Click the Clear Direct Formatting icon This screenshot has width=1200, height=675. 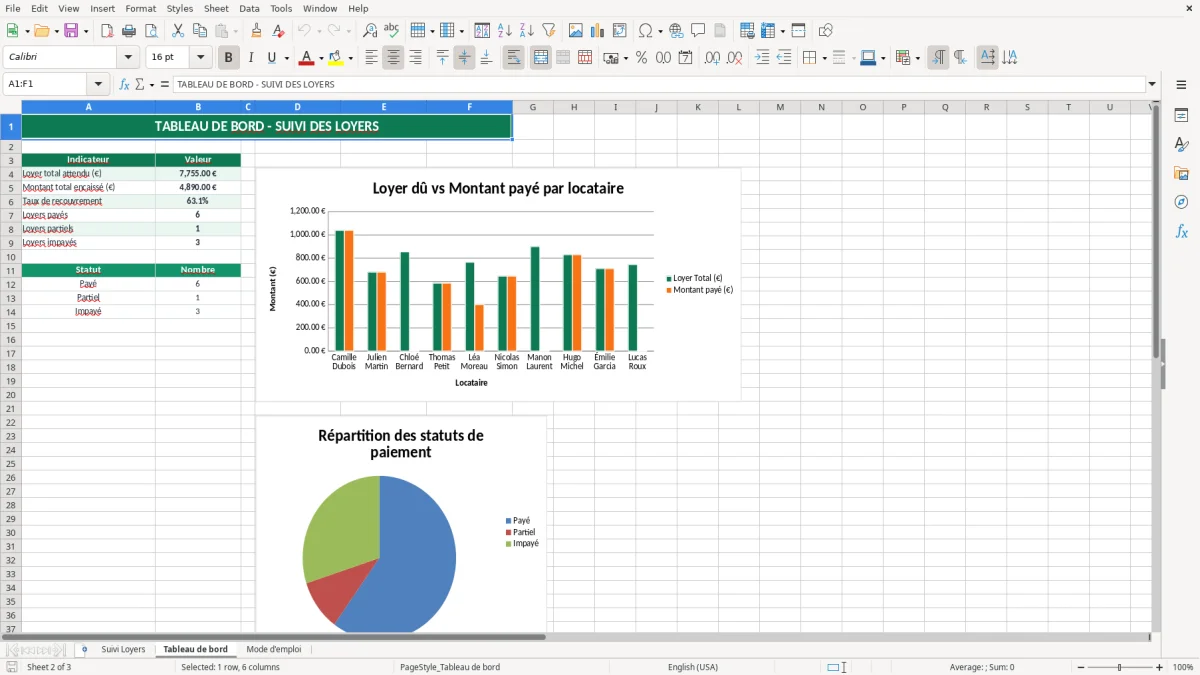pos(278,31)
